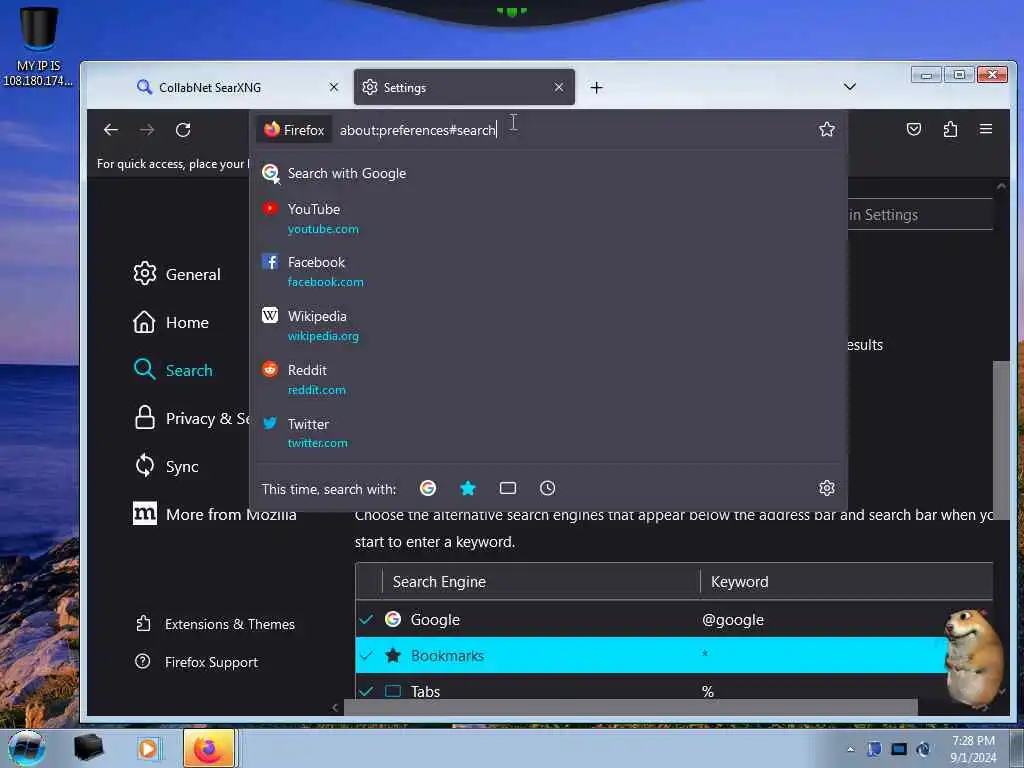
Task: Select Facebook suggestion
Action: [548, 272]
